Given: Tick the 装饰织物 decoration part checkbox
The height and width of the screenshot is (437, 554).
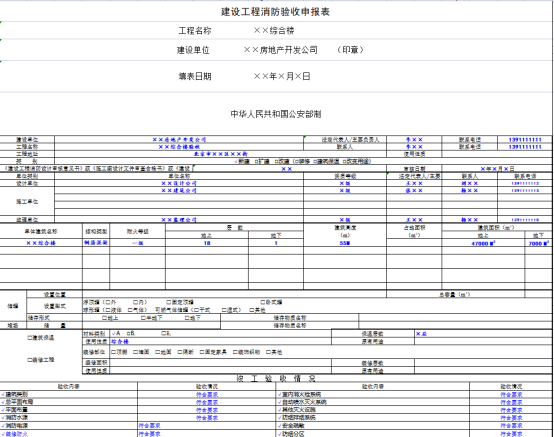Looking at the screenshot, I should coord(235,352).
